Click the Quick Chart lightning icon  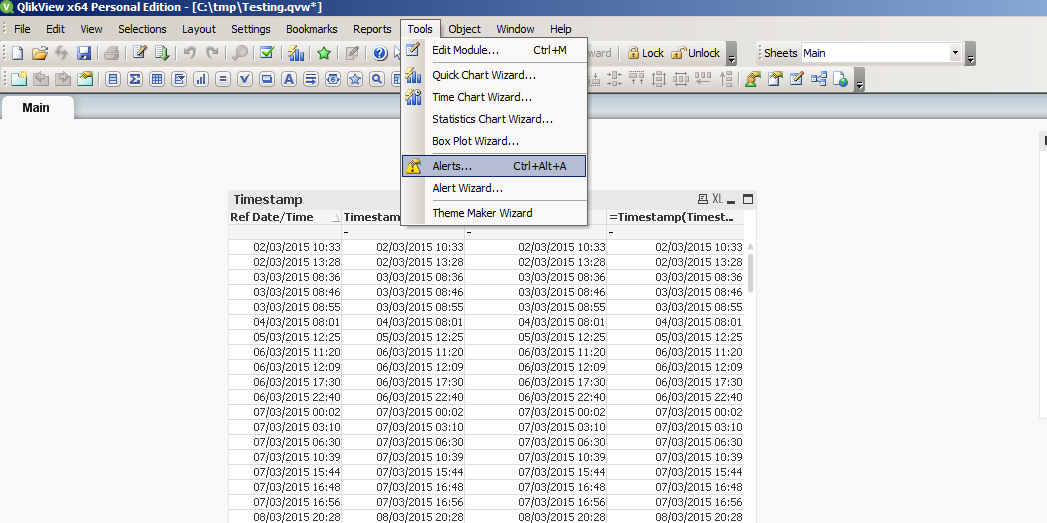click(x=296, y=53)
